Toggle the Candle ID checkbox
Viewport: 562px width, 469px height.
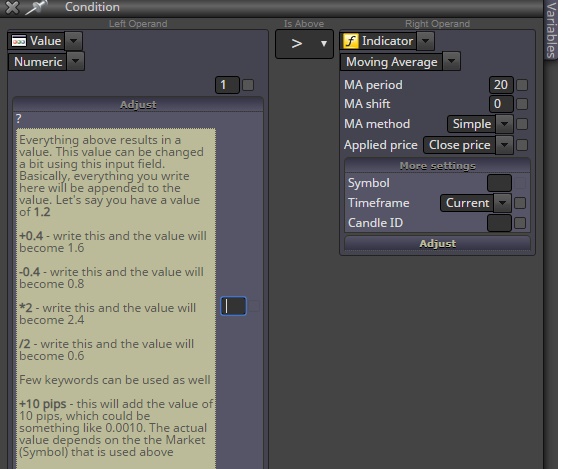520,223
